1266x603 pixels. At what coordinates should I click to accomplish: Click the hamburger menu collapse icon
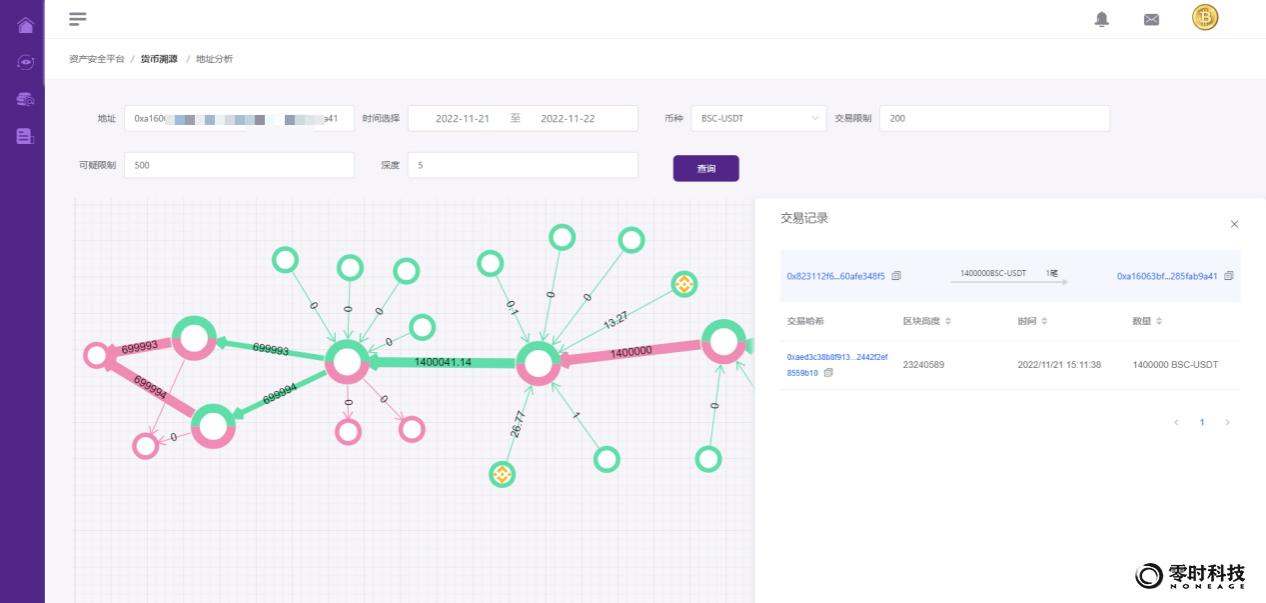point(77,19)
